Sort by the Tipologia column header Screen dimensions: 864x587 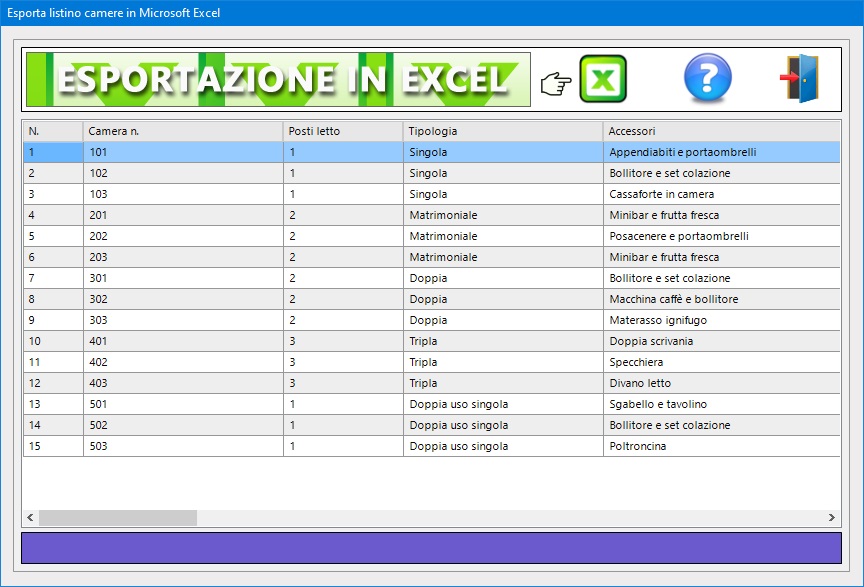tap(503, 131)
